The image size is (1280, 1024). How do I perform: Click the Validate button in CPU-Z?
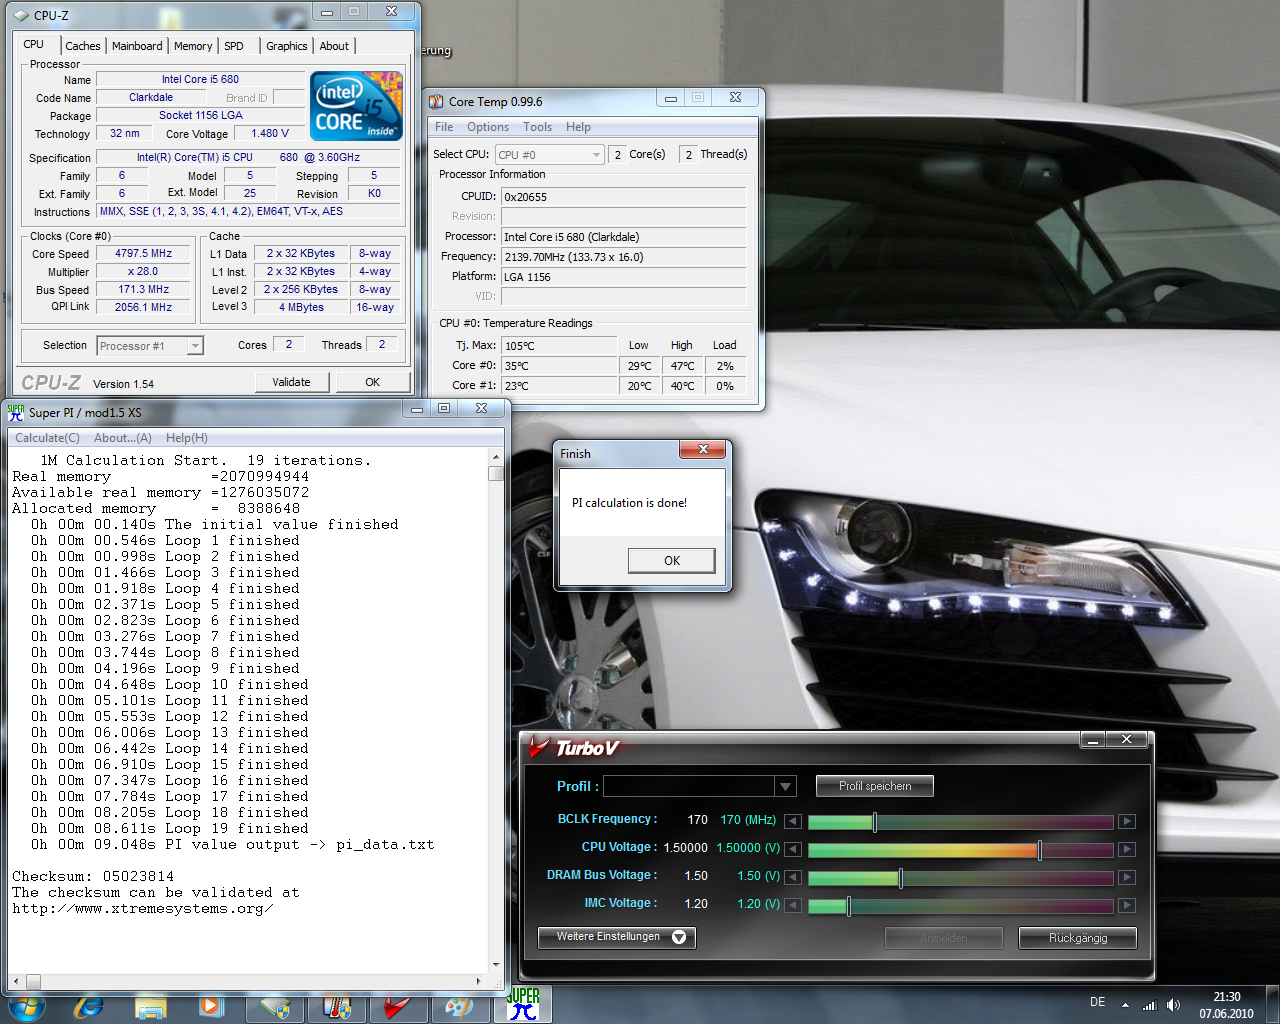tap(291, 382)
